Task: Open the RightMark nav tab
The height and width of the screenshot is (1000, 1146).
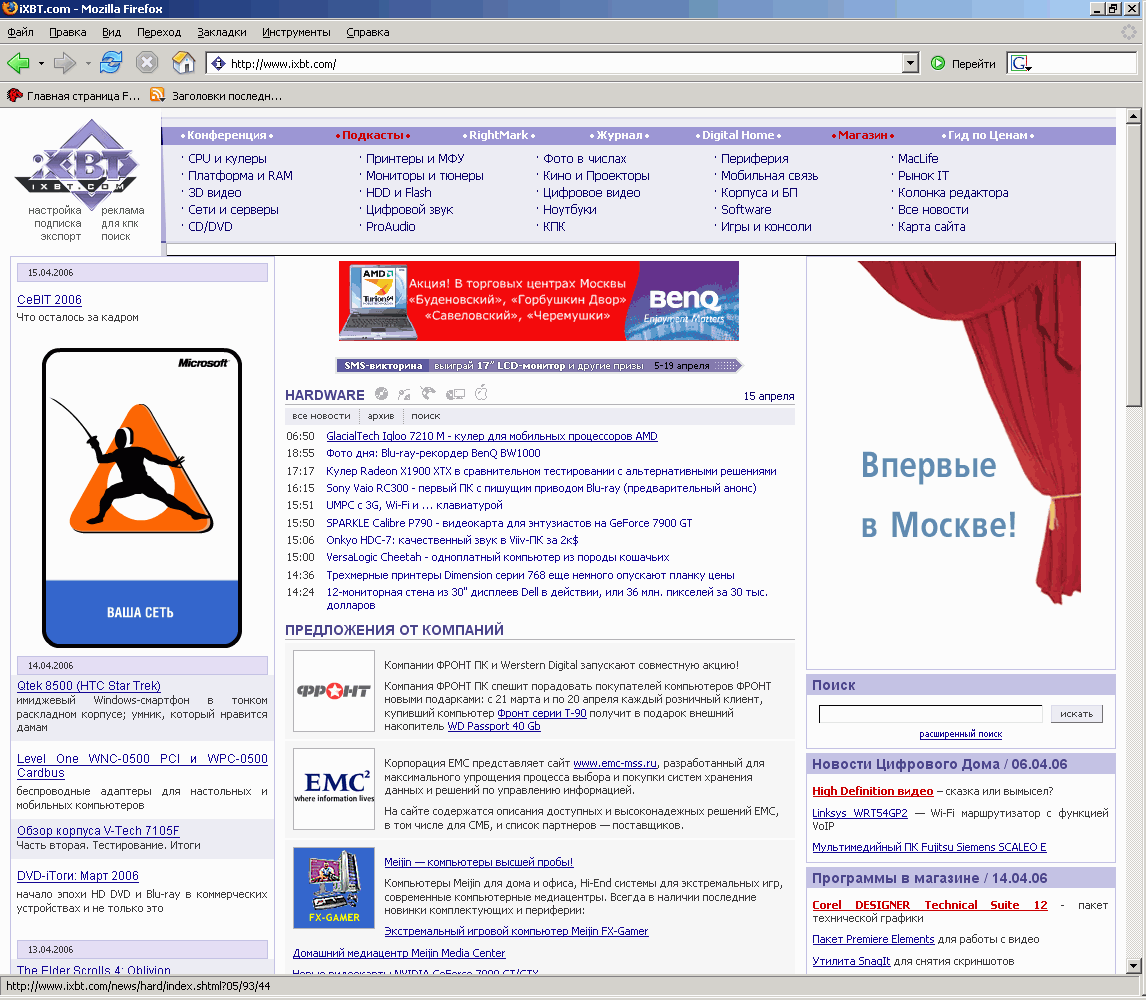Action: (498, 135)
